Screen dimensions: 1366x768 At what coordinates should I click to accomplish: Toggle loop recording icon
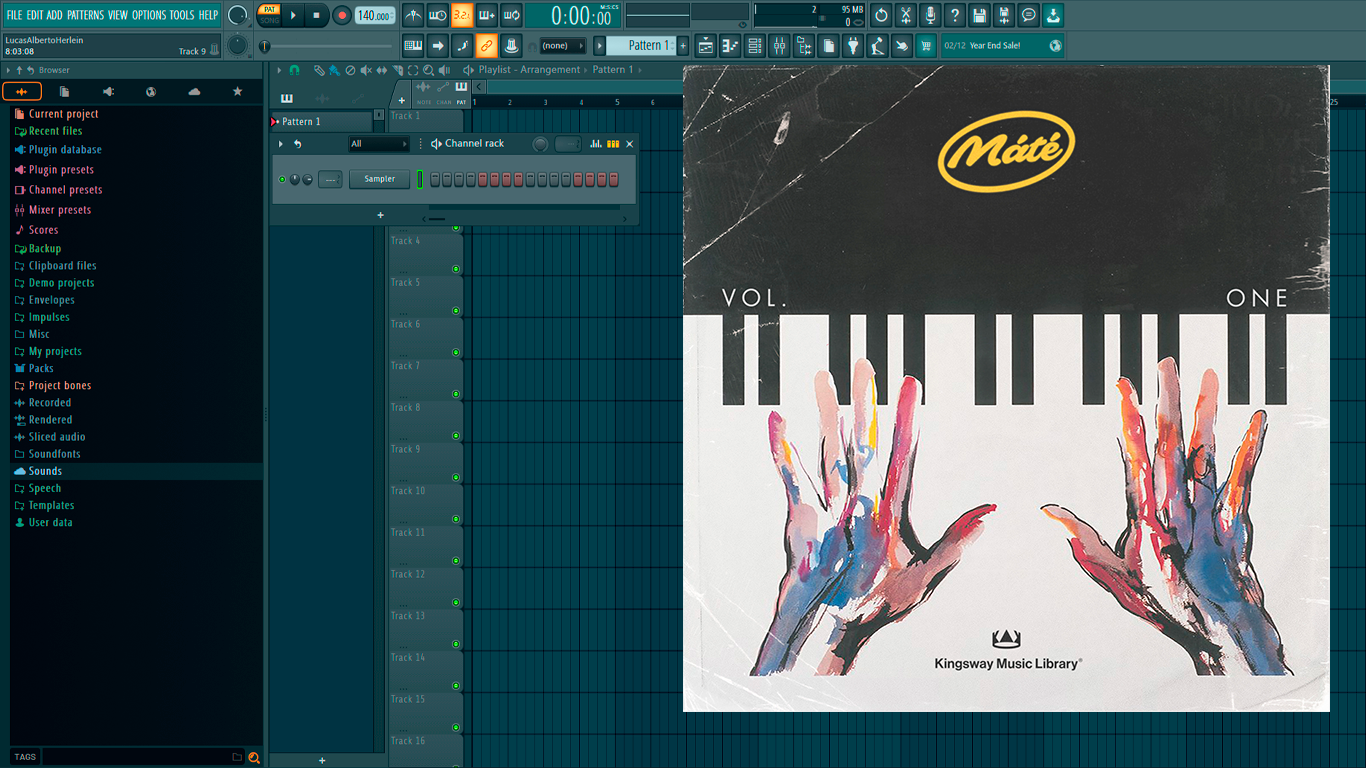pyautogui.click(x=512, y=15)
